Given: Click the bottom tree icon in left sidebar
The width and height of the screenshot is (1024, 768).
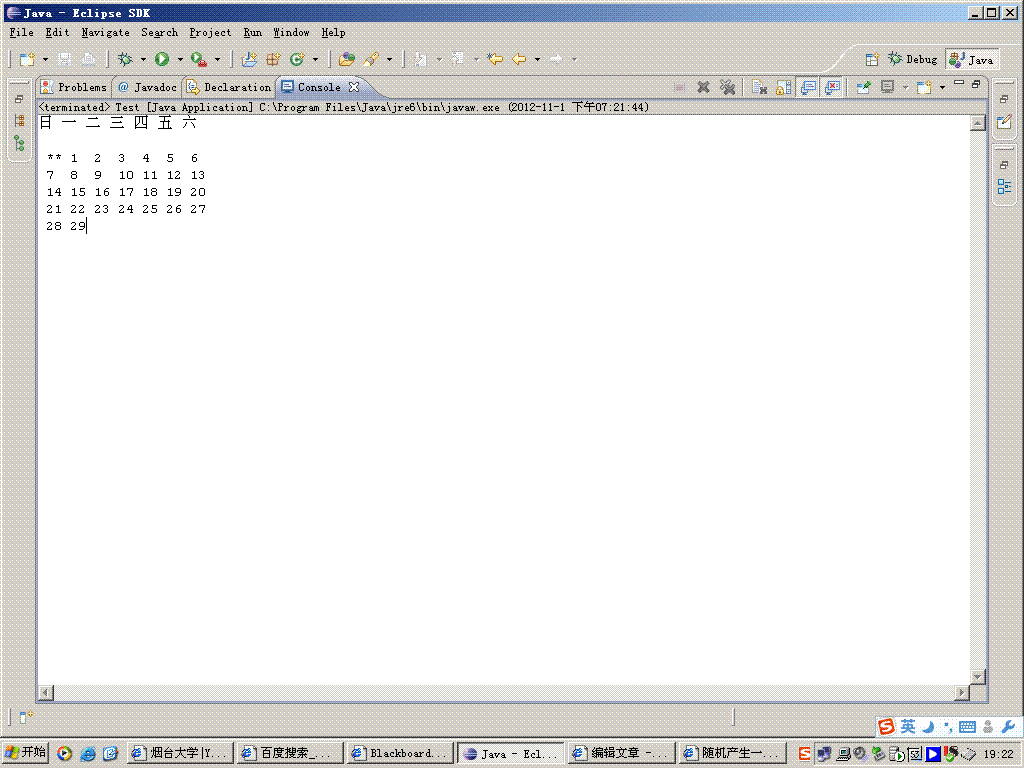Looking at the screenshot, I should [x=20, y=144].
